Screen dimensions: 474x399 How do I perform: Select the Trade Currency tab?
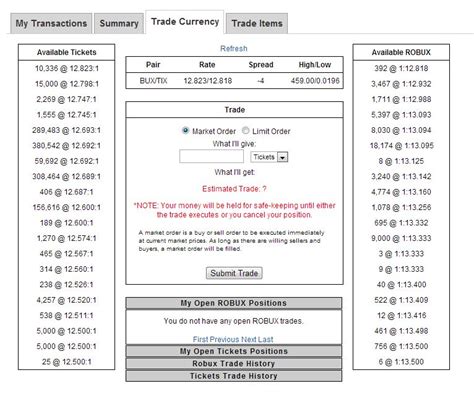185,22
